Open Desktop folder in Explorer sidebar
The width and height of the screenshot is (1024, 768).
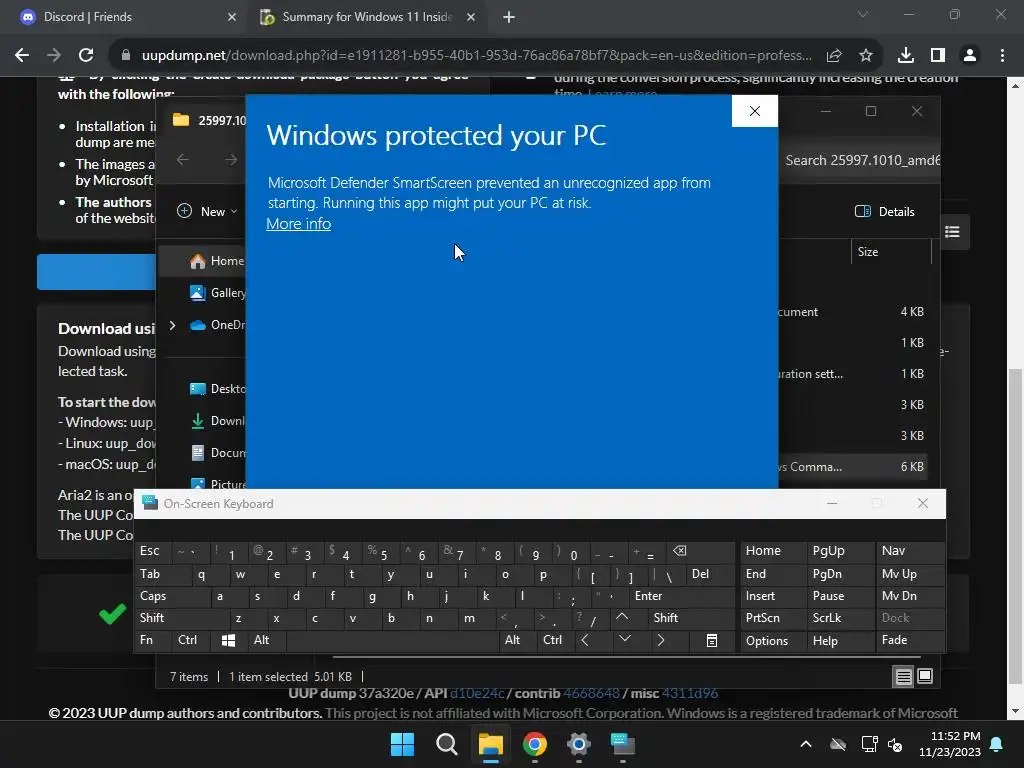click(x=218, y=389)
